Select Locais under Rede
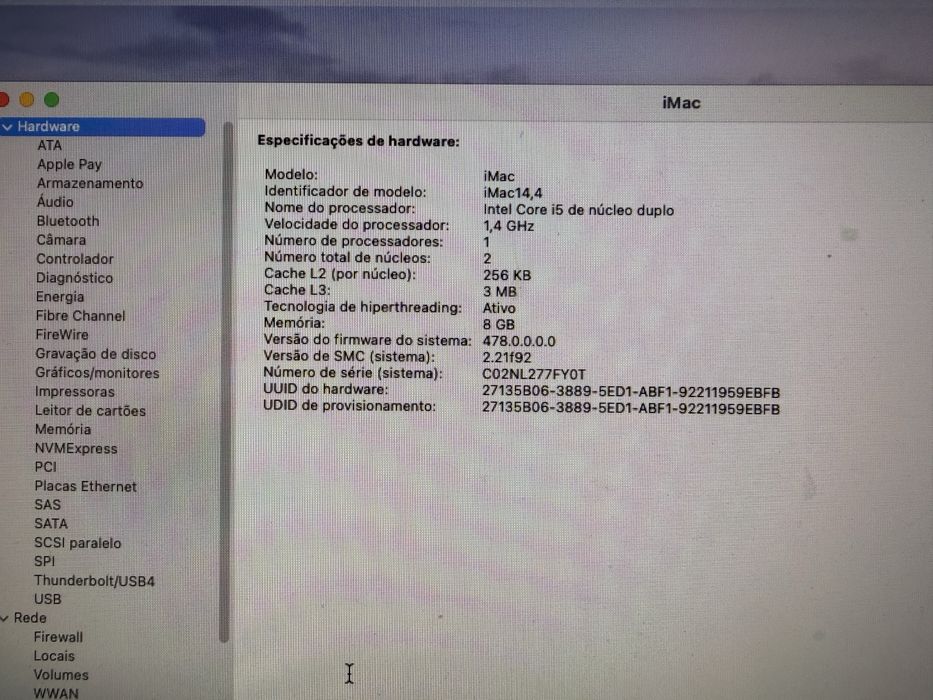 [54, 656]
